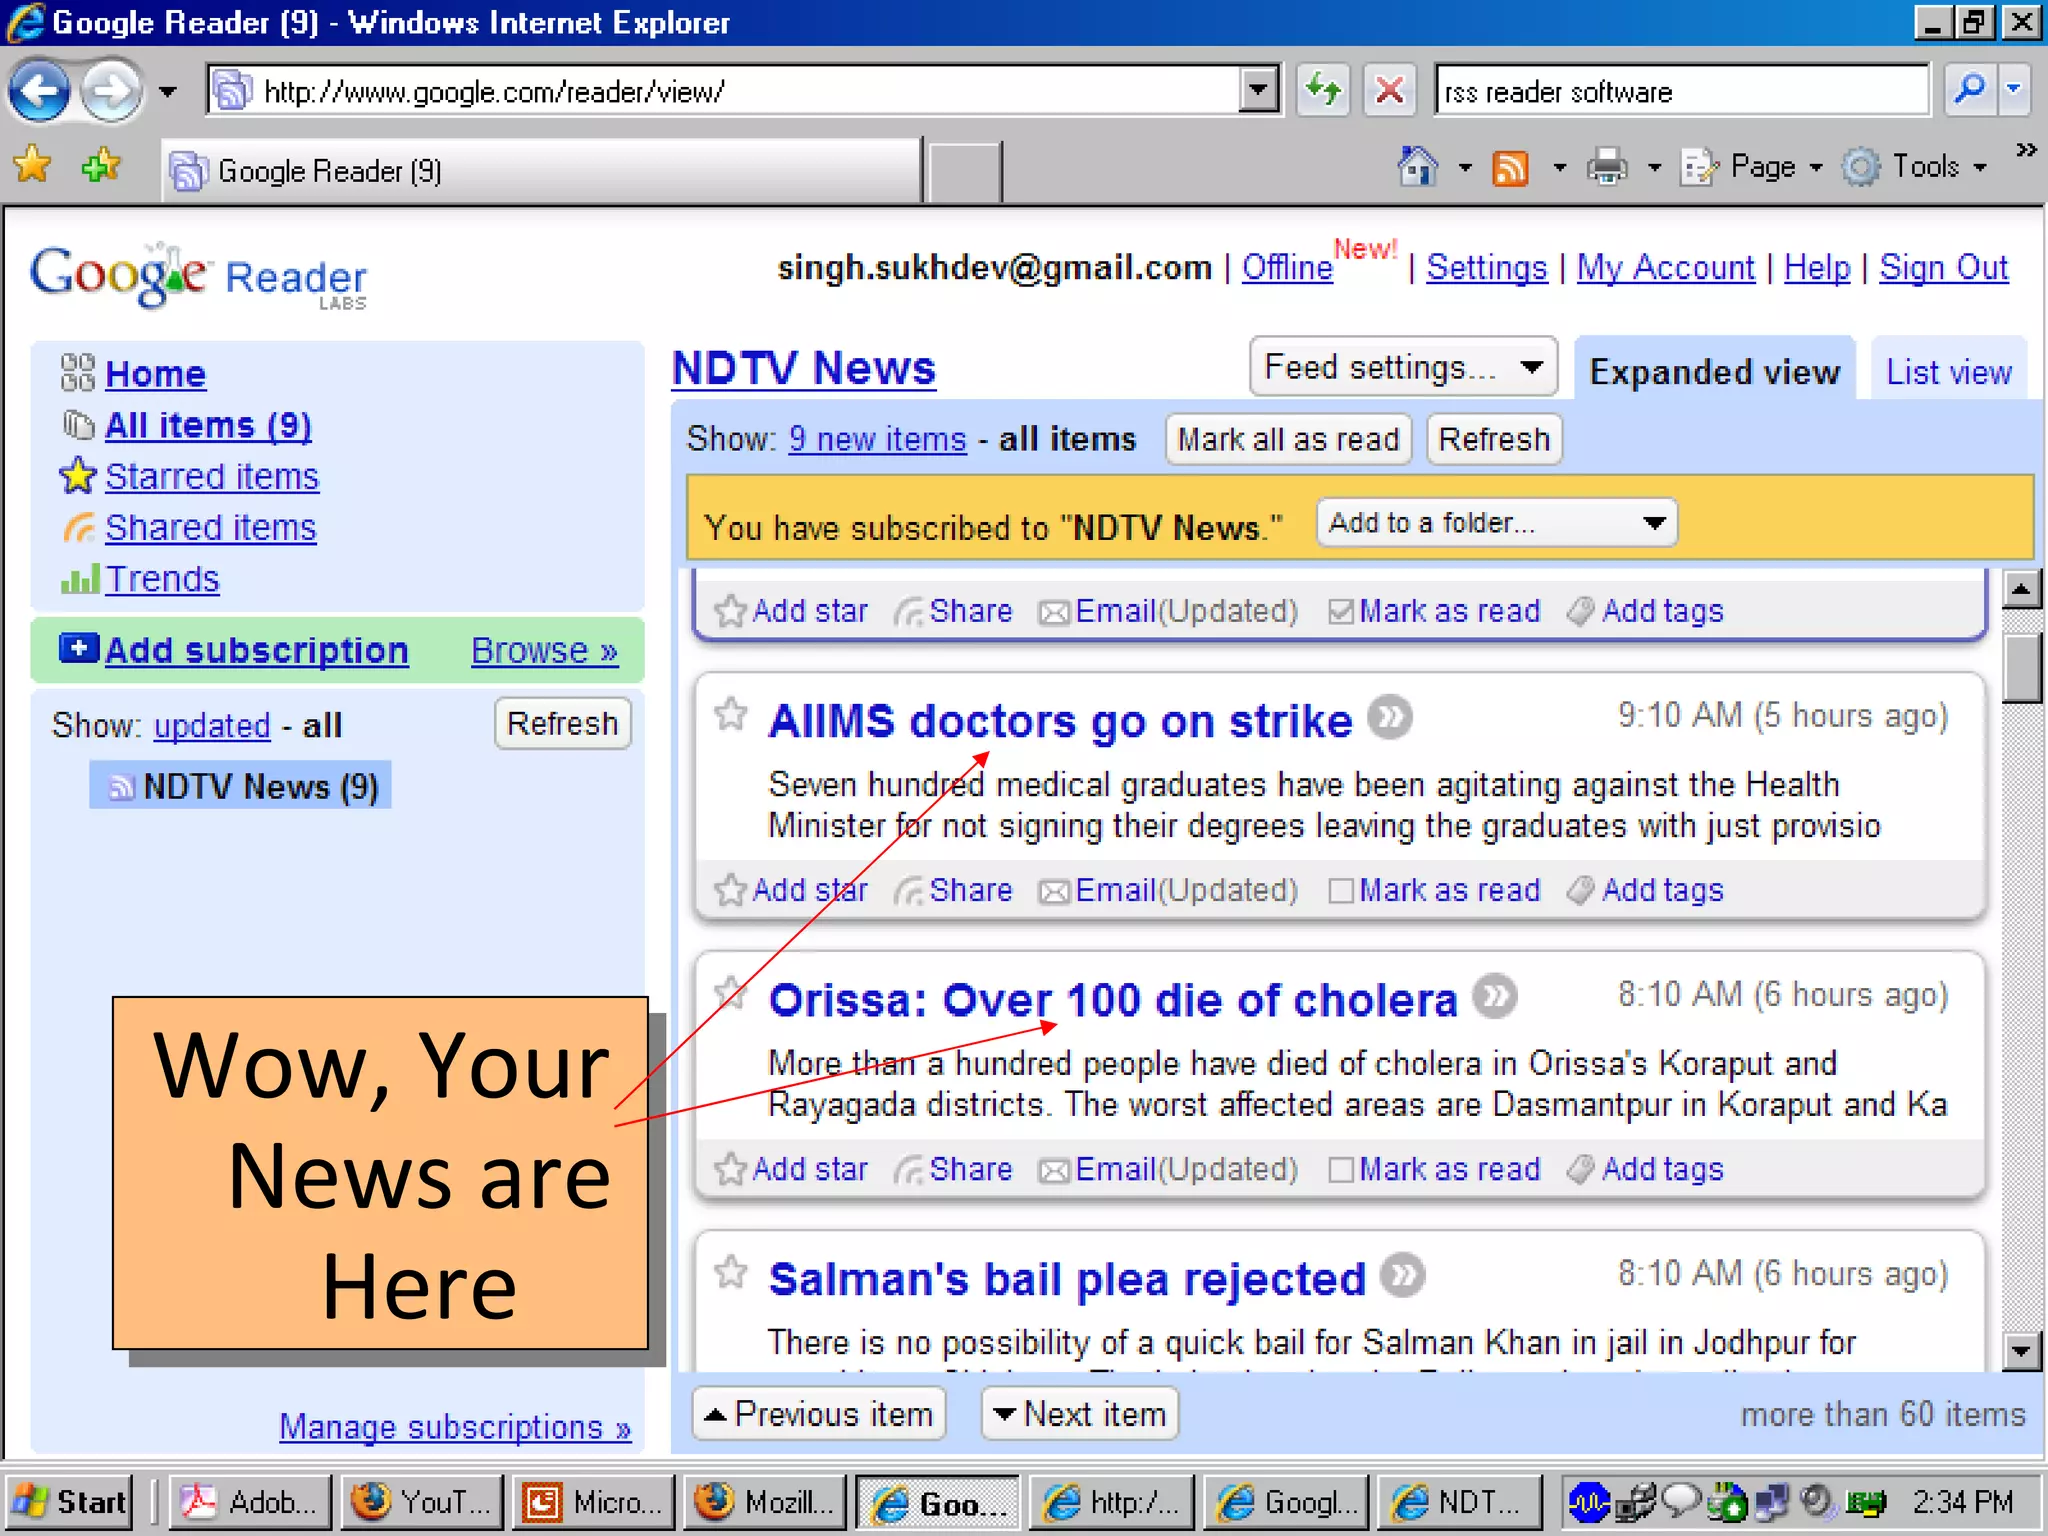The height and width of the screenshot is (1536, 2048).
Task: Switch to Expanded view tab
Action: pos(1714,370)
